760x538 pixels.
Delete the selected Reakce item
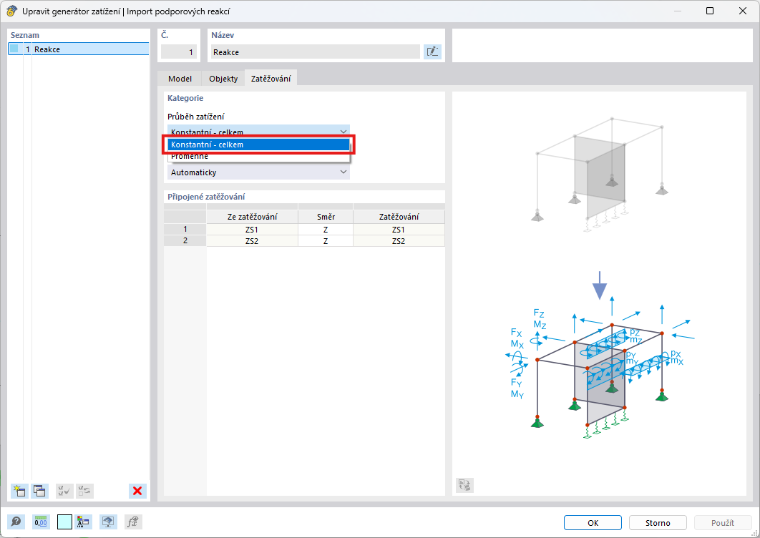137,491
